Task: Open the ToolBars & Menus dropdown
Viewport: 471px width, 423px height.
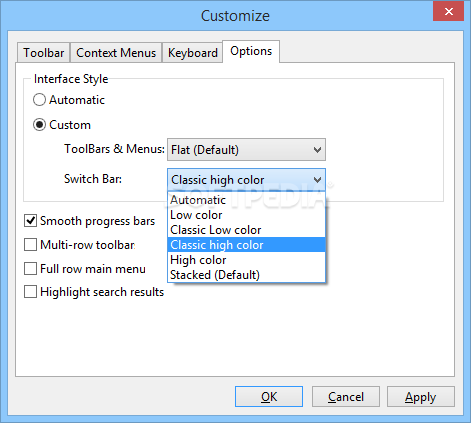Action: point(246,150)
